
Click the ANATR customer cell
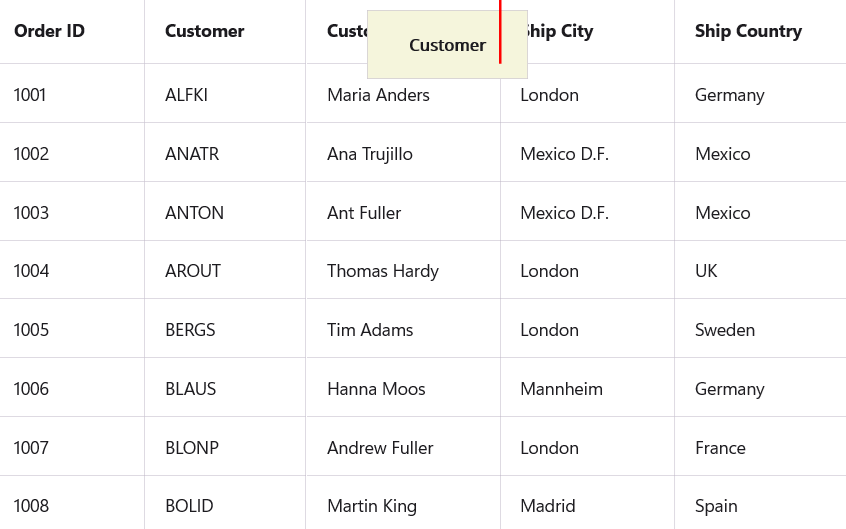pyautogui.click(x=192, y=154)
